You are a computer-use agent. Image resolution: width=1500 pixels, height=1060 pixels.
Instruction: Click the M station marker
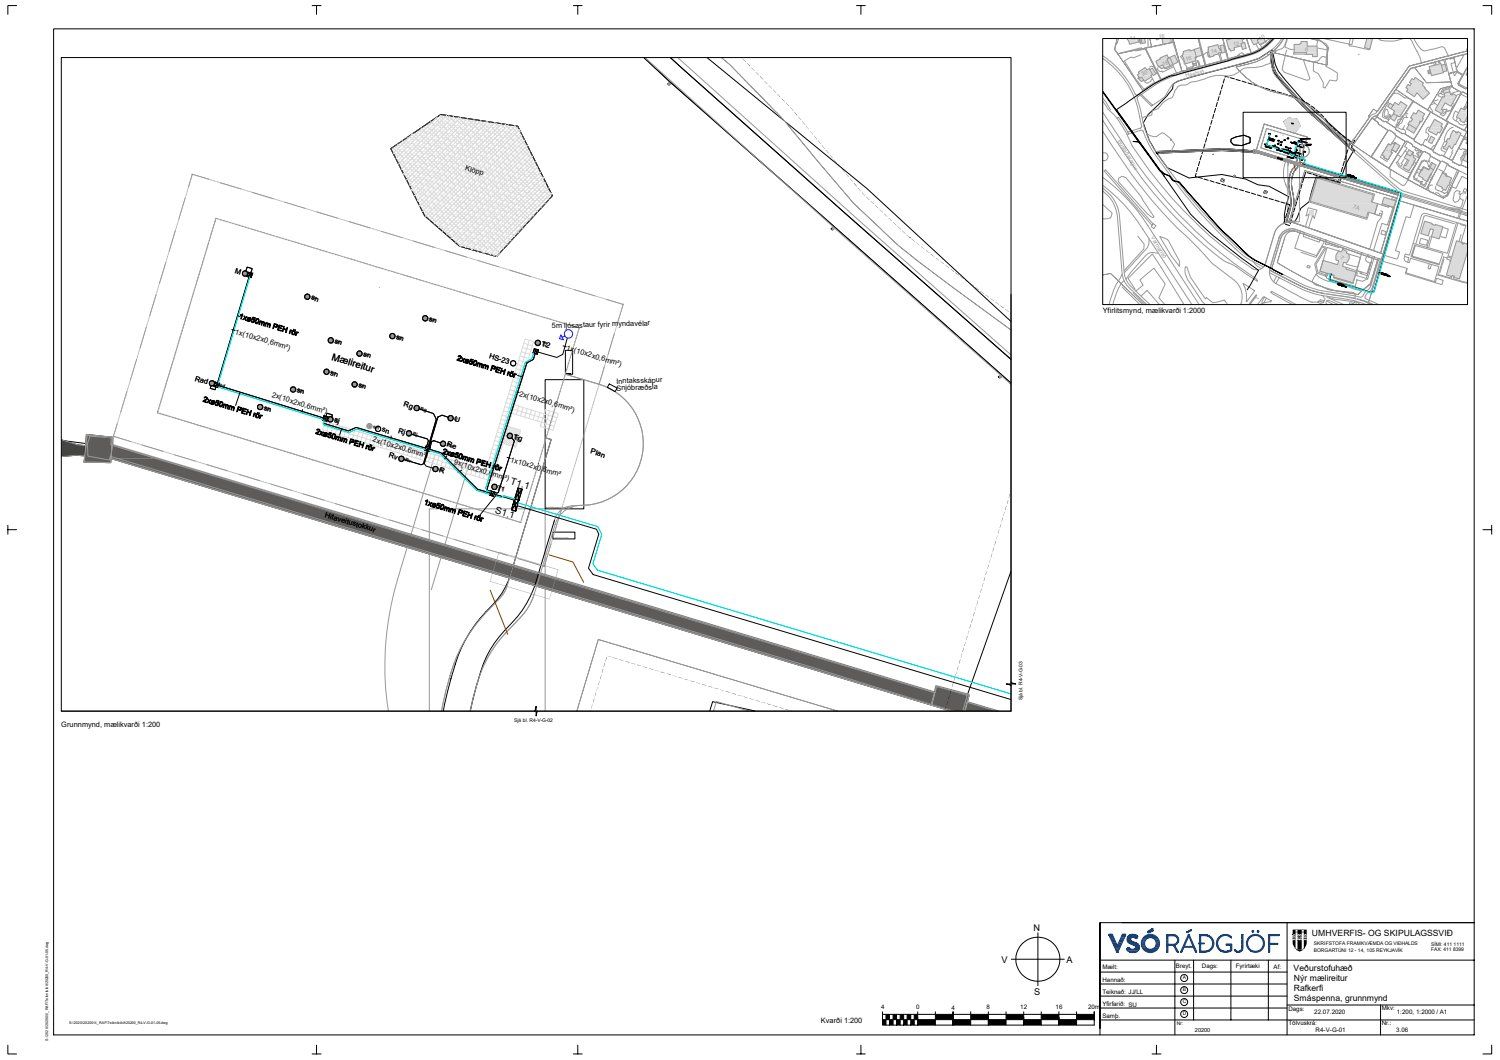pos(247,271)
